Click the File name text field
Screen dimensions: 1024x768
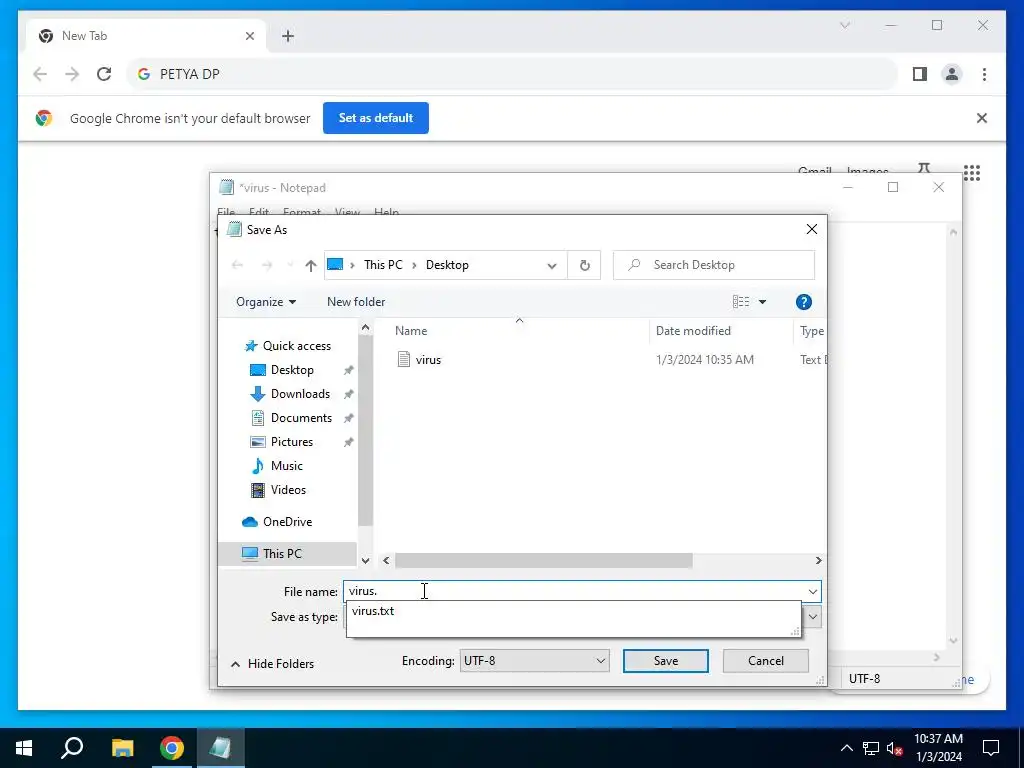pos(575,591)
